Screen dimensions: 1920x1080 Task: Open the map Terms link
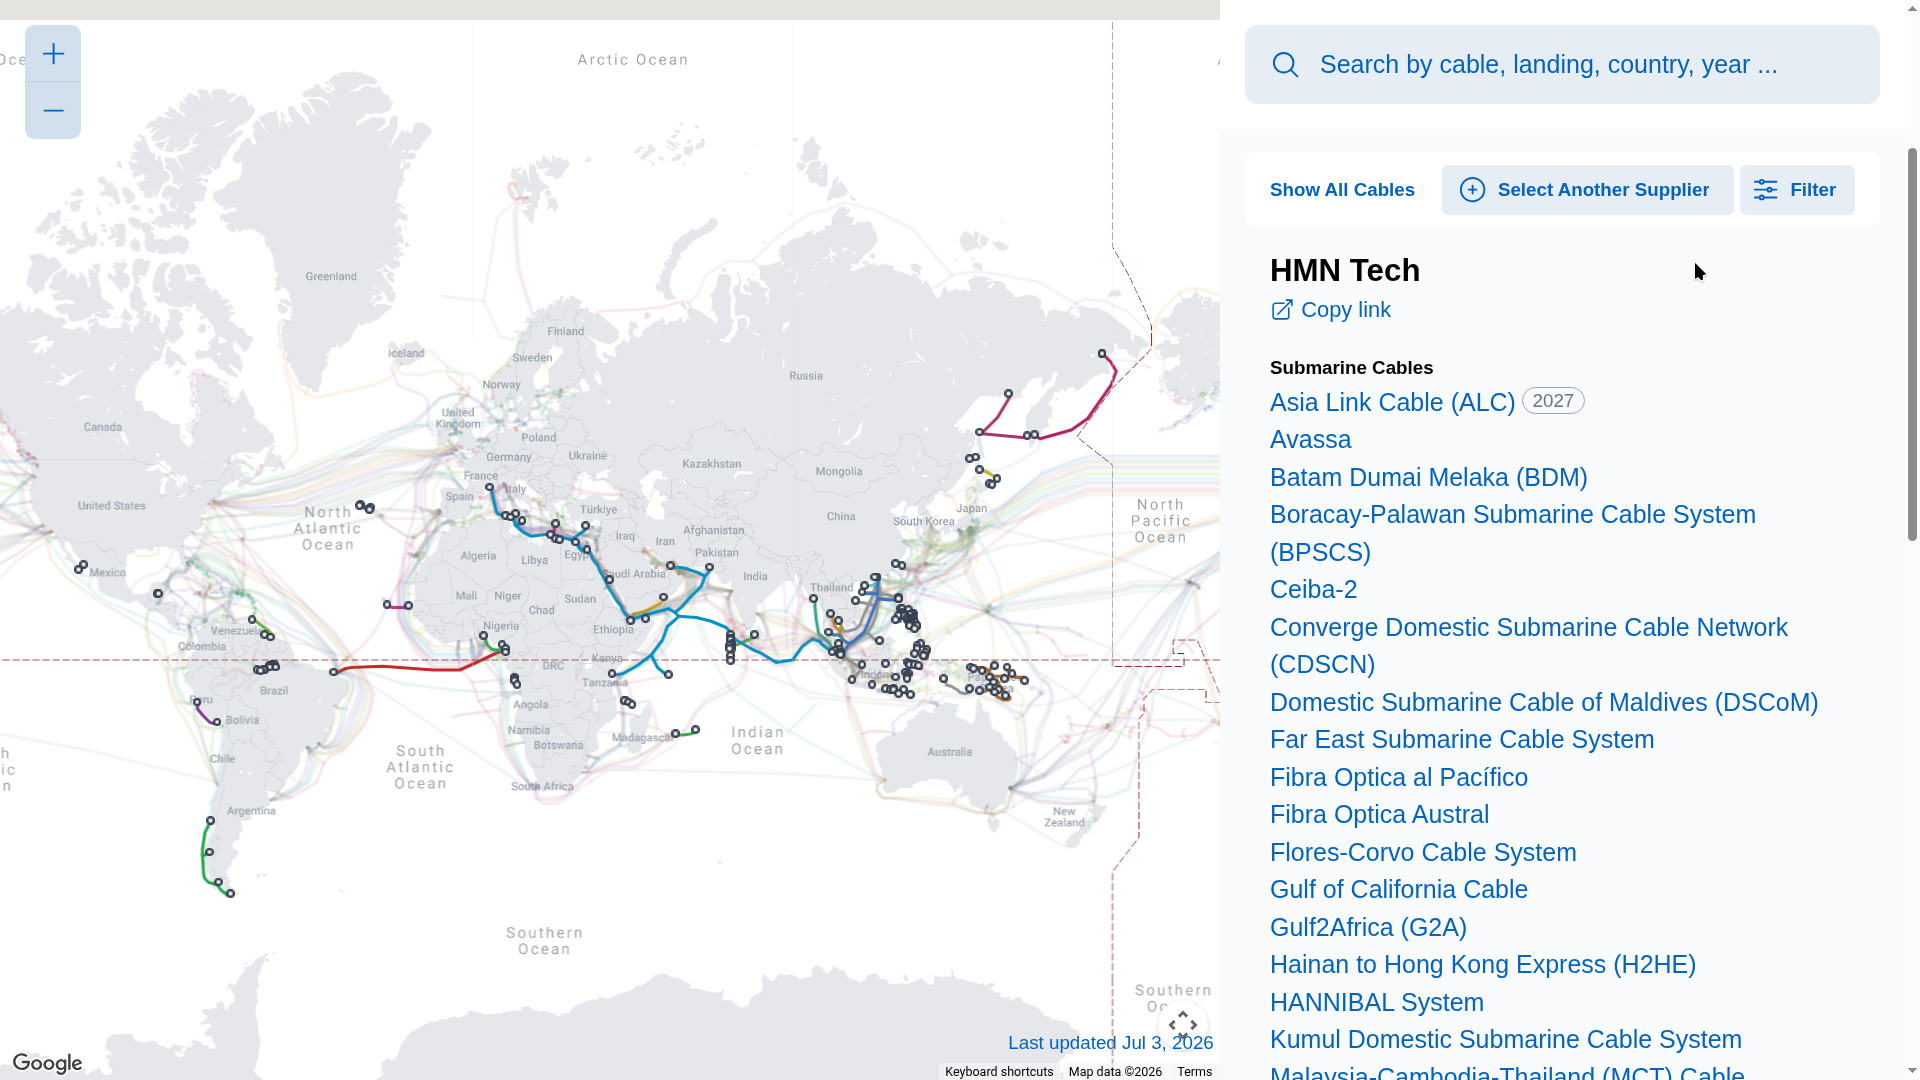1194,1072
